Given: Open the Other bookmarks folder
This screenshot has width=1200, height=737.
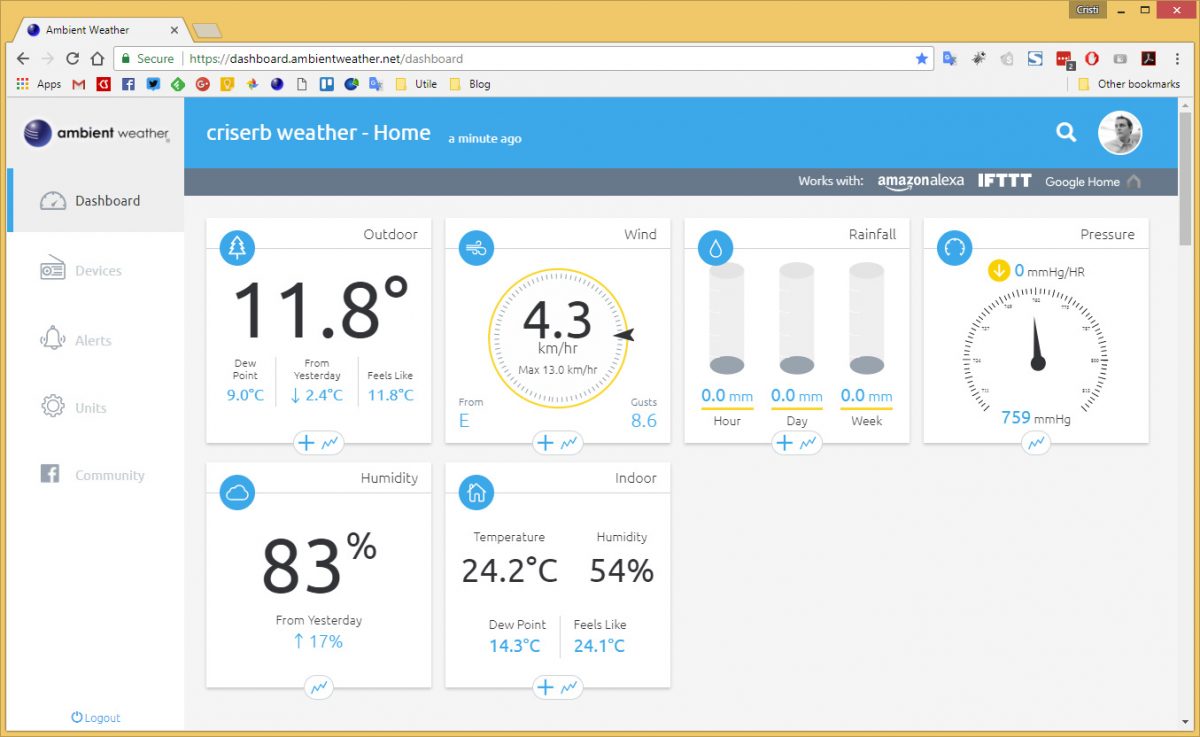Looking at the screenshot, I should [x=1129, y=84].
